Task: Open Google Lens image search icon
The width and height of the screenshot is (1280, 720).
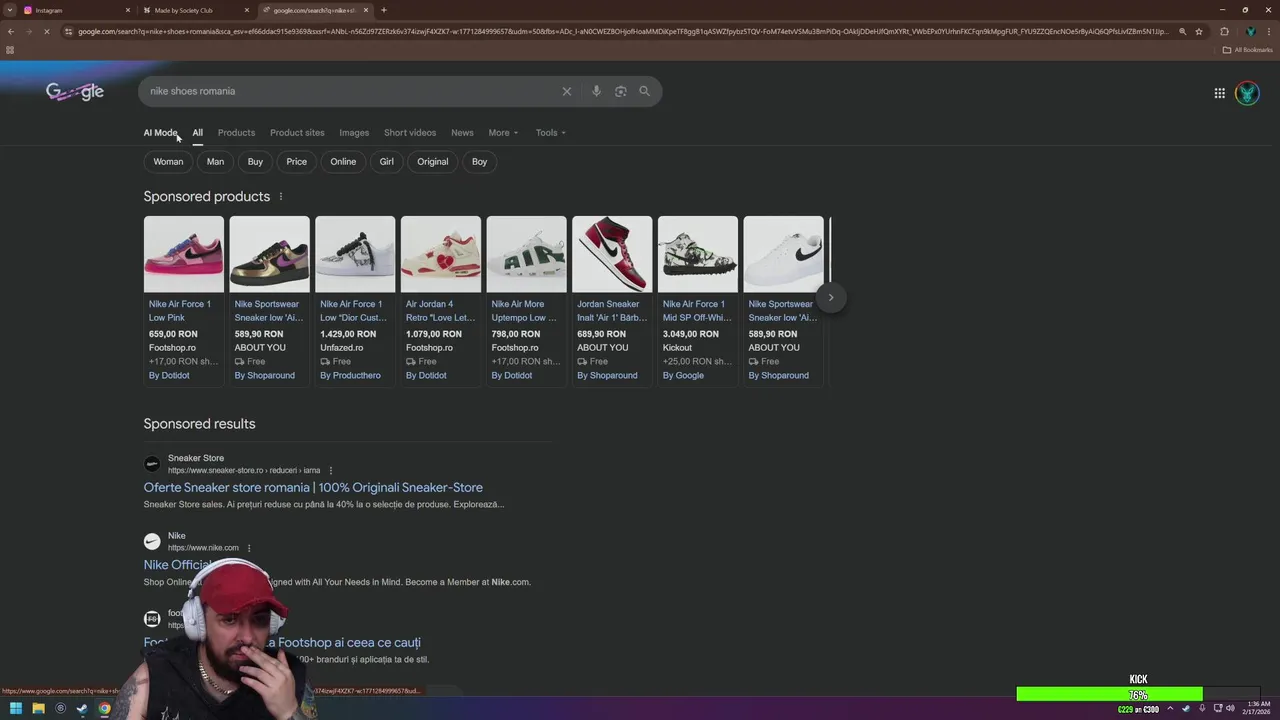Action: click(621, 91)
